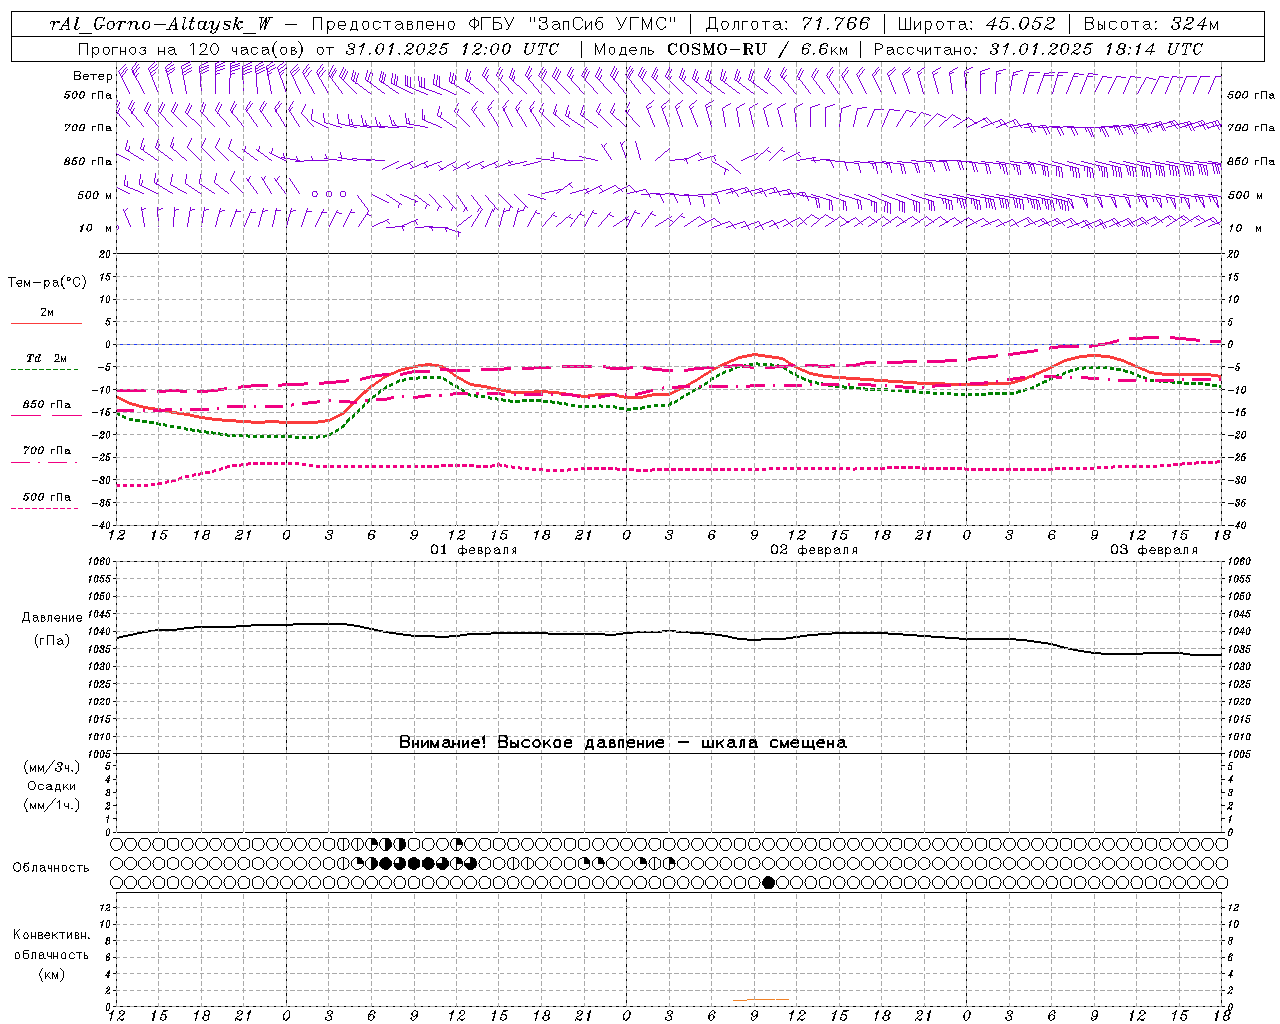Click the 1060 label on left pressure axis
Image resolution: width=1280 pixels, height=1024 pixels.
[x=101, y=561]
